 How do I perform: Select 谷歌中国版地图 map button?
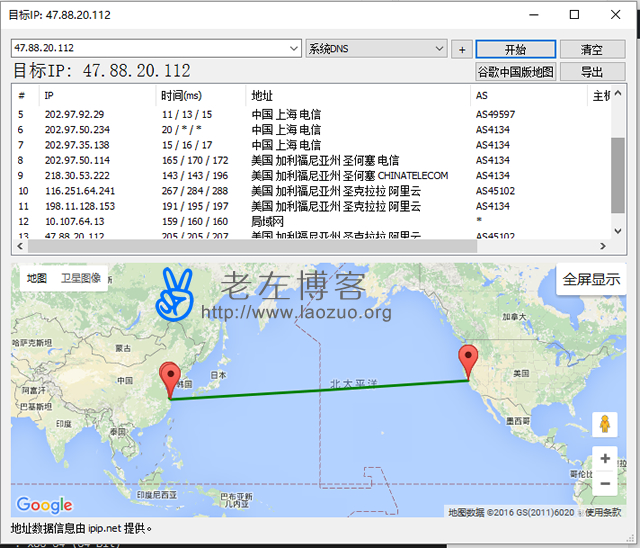515,72
